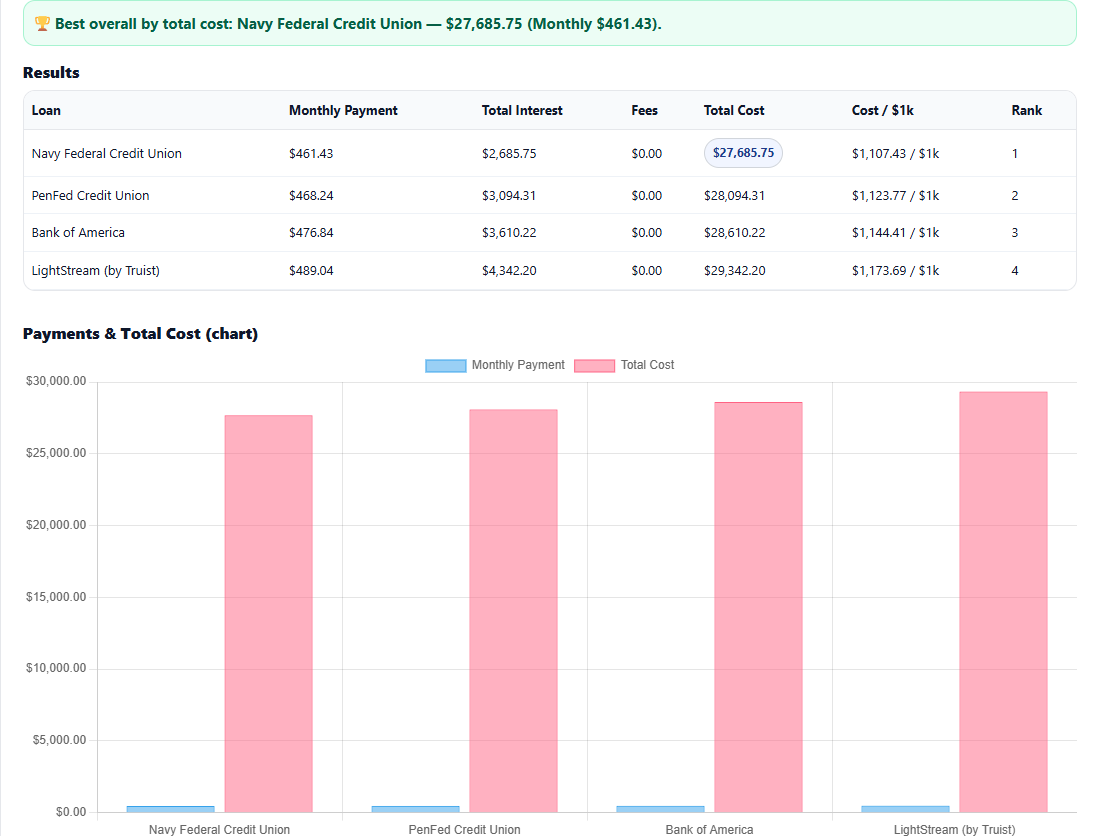Click the Total Cost legend label

click(648, 365)
